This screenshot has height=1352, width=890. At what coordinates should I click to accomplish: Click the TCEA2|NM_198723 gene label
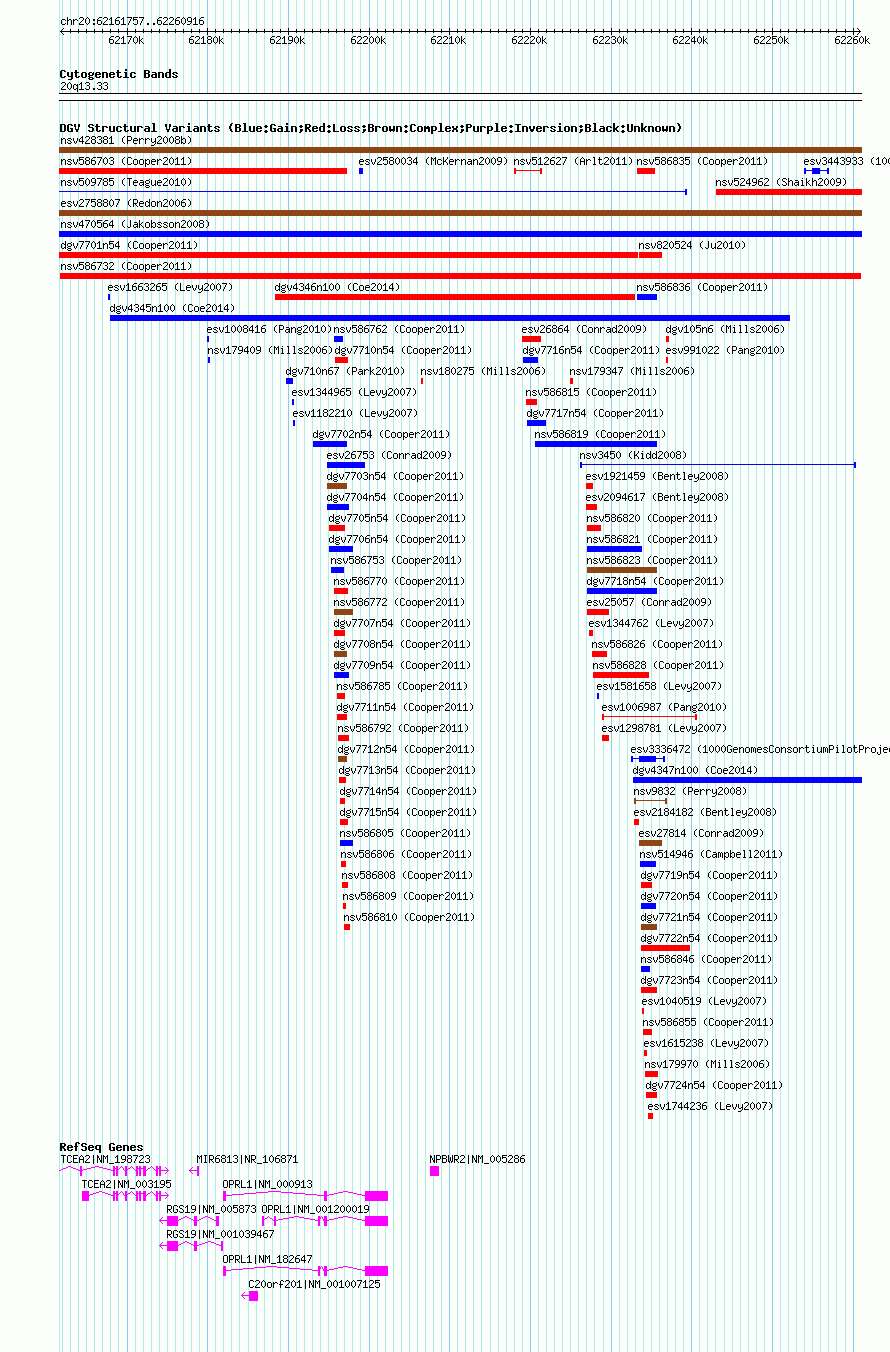tap(105, 1159)
